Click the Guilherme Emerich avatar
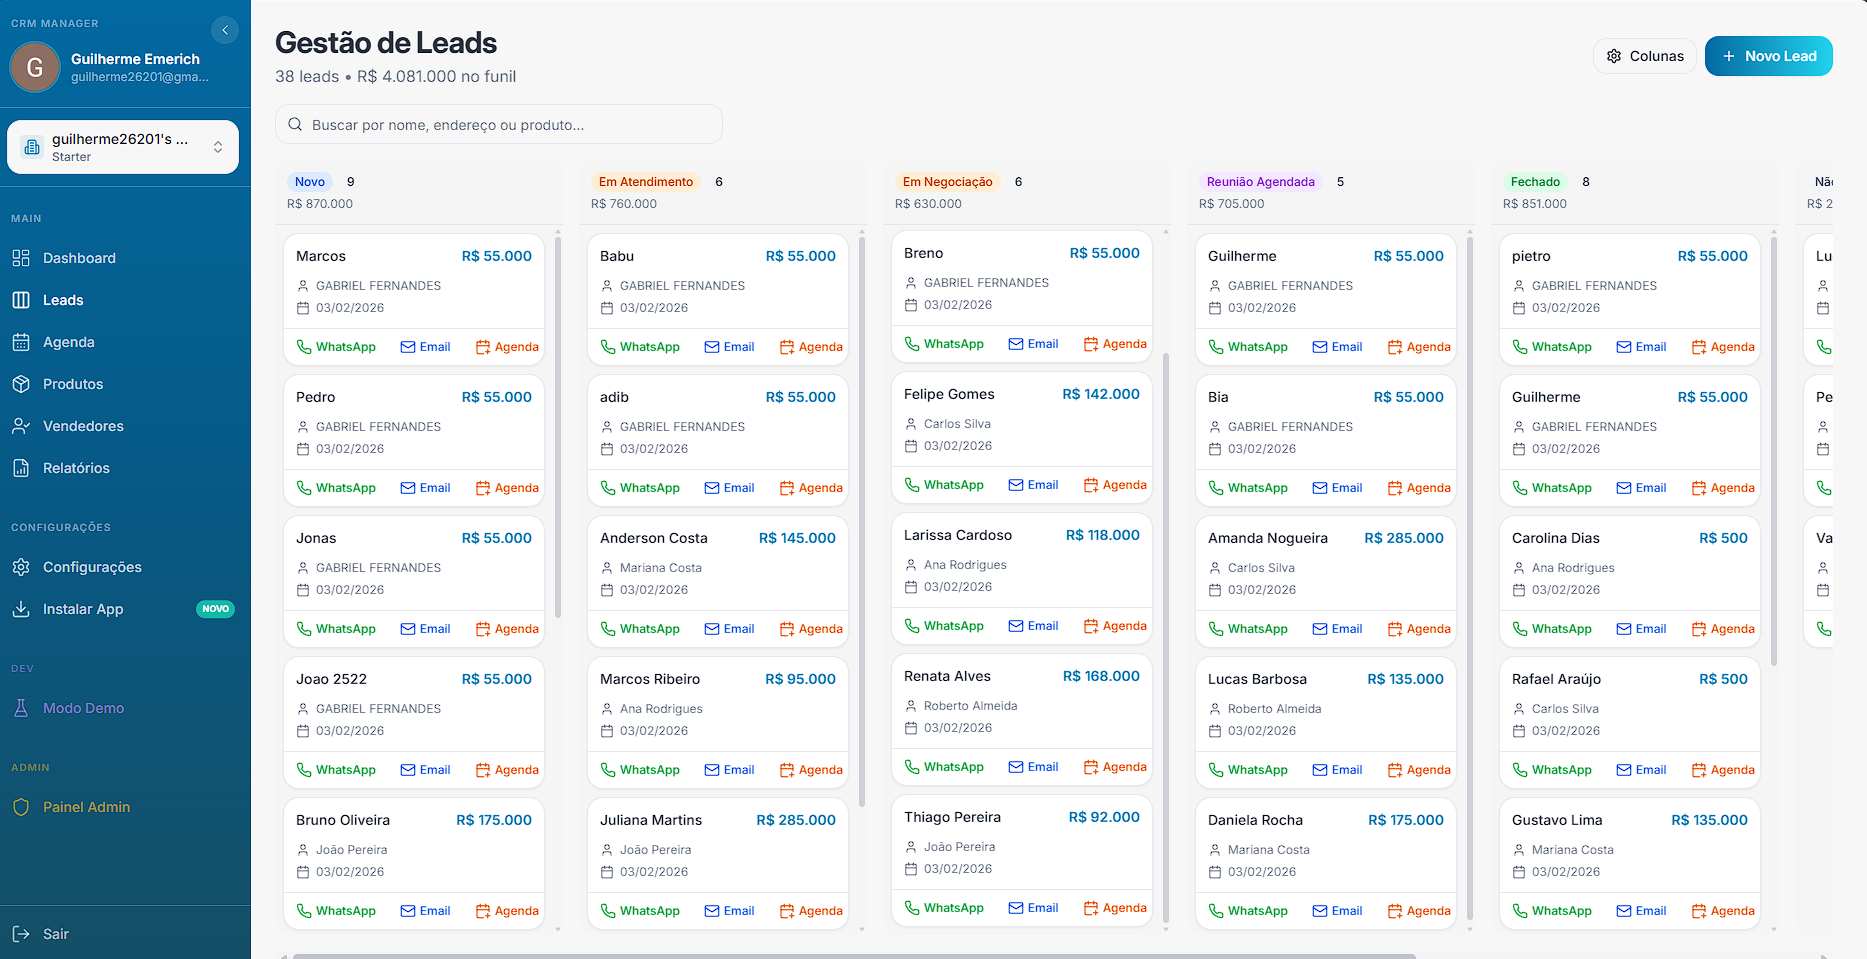The height and width of the screenshot is (959, 1867). point(35,67)
